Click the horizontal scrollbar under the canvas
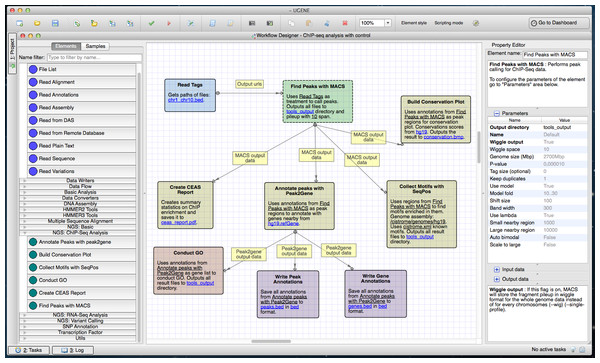The height and width of the screenshot is (363, 600). tap(271, 341)
